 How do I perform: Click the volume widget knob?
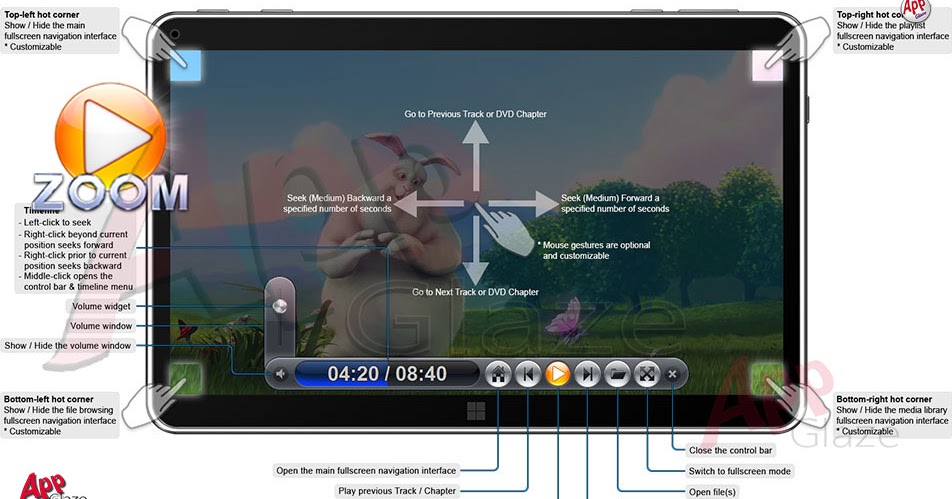point(280,306)
